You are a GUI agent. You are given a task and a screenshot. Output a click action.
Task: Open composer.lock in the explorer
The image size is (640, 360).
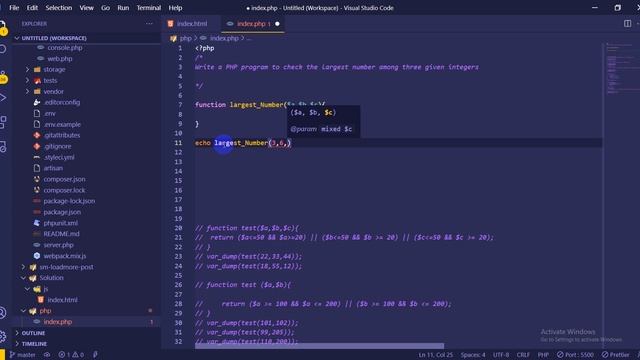(x=64, y=190)
